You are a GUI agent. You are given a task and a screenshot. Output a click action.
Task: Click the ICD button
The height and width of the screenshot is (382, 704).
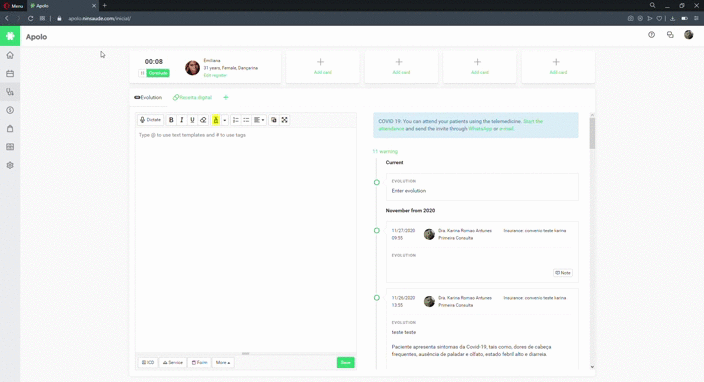tap(148, 362)
